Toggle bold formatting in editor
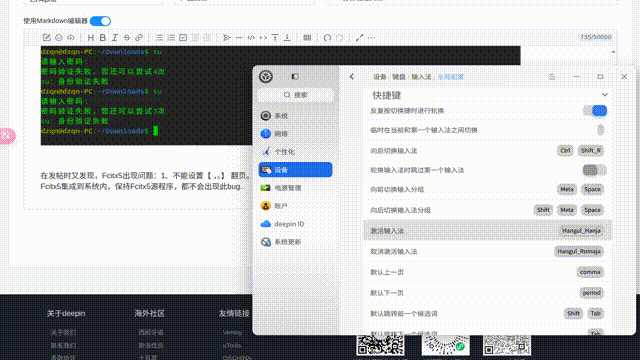This screenshot has width=640, height=360. point(102,38)
